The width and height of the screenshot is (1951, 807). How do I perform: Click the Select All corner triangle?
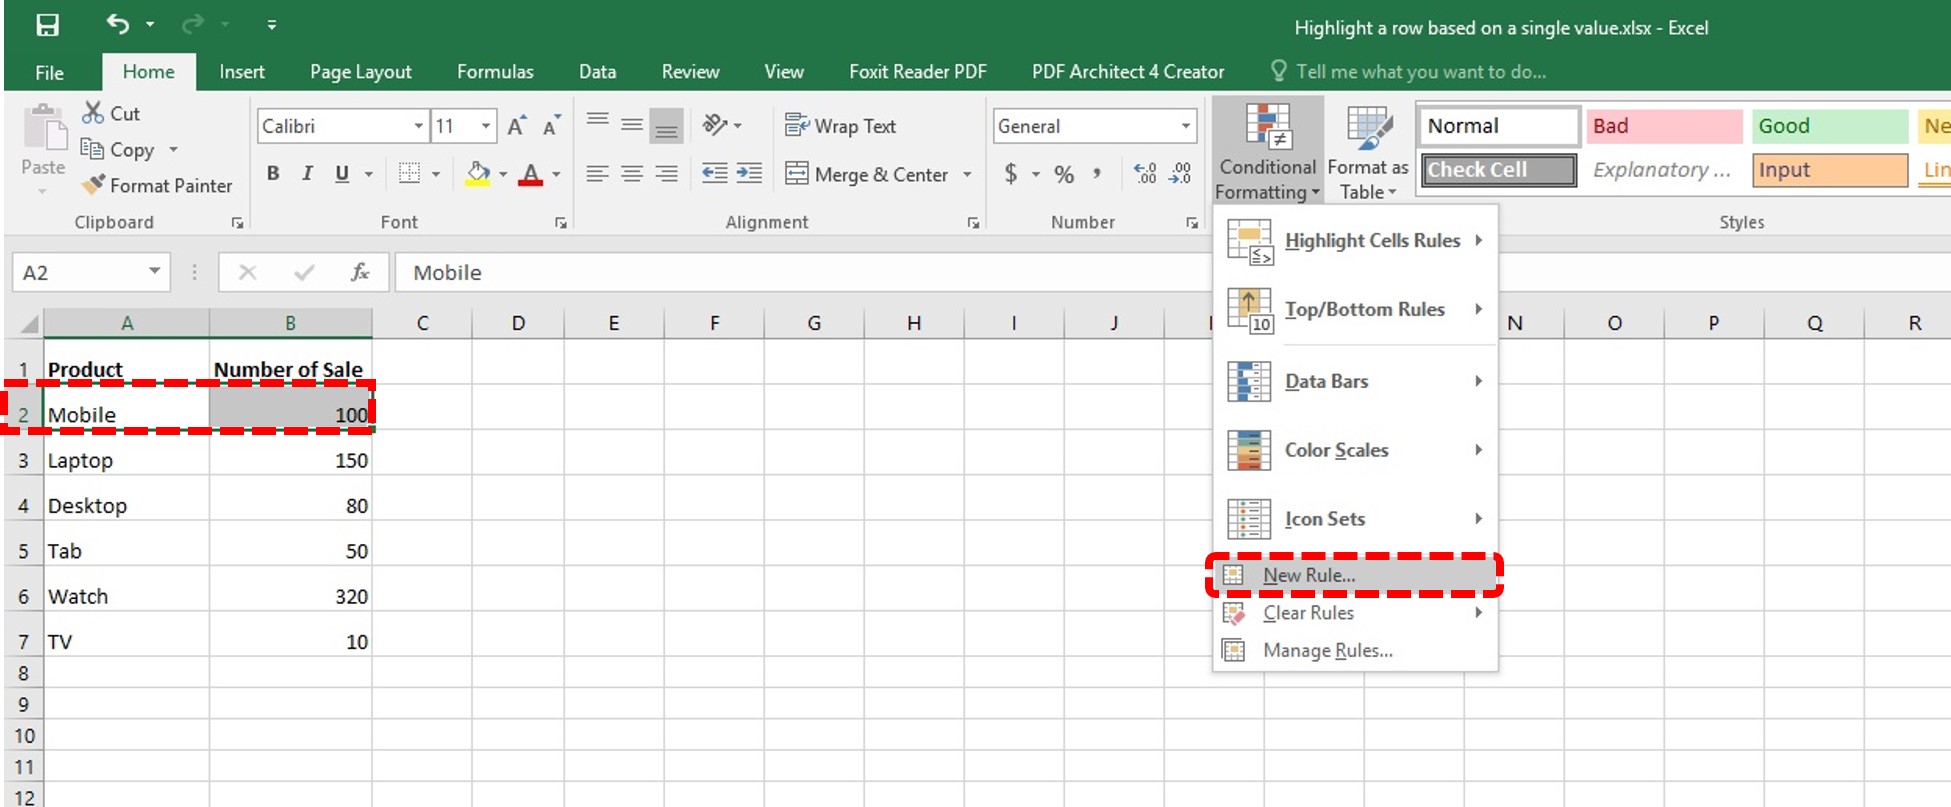tap(29, 323)
